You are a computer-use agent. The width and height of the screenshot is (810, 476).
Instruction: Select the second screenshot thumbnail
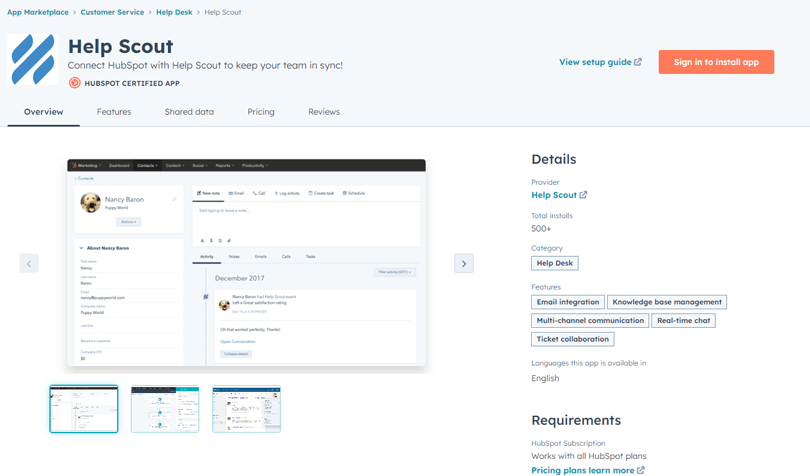(165, 409)
